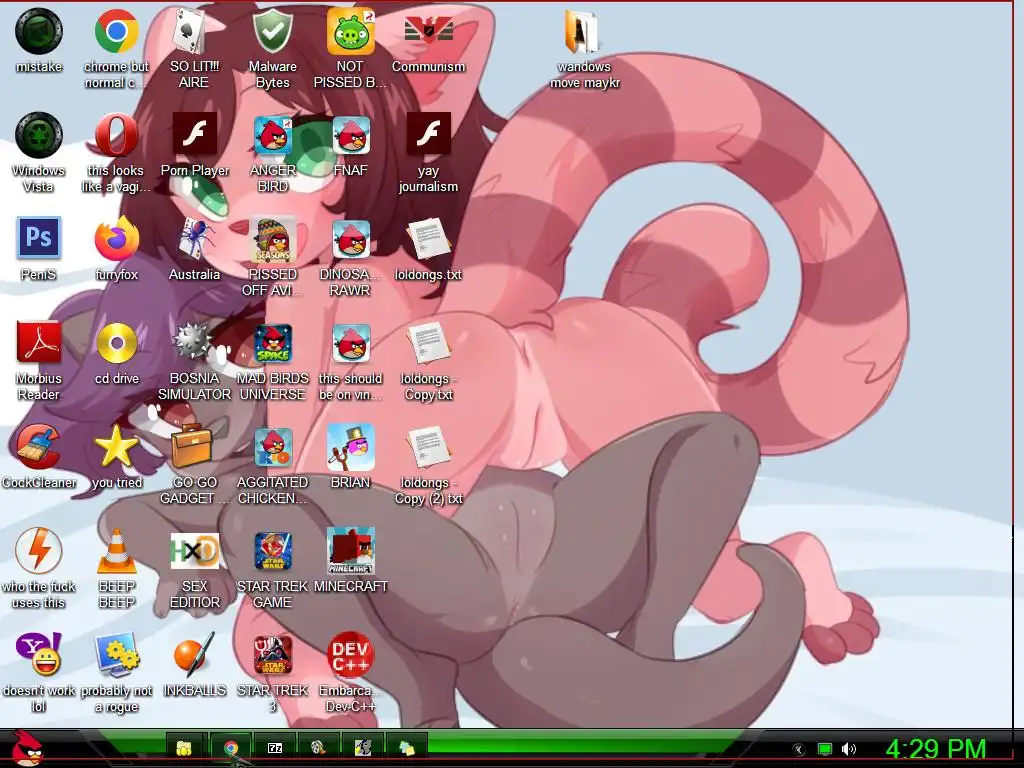
Task: Open the folder button on the taskbar
Action: (x=185, y=747)
